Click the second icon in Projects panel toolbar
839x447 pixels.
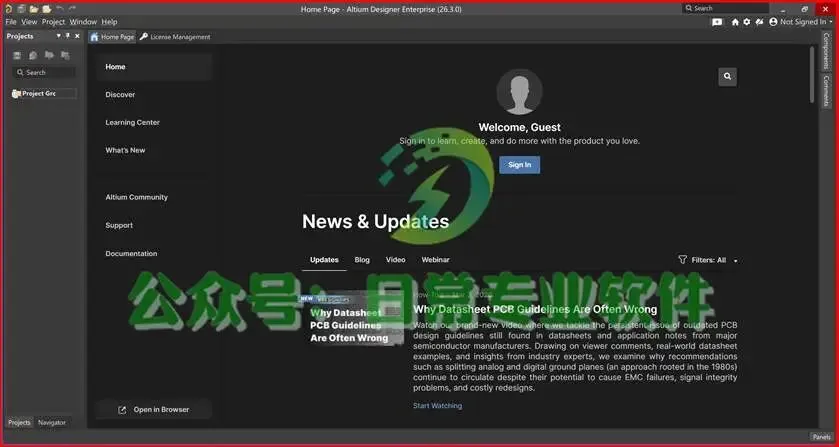[33, 55]
